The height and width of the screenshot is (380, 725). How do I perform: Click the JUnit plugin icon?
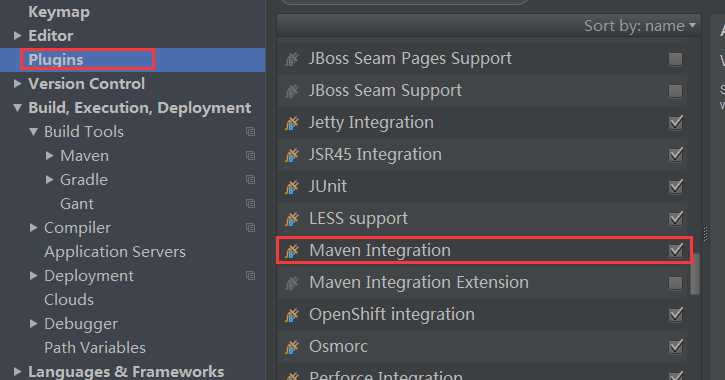292,187
